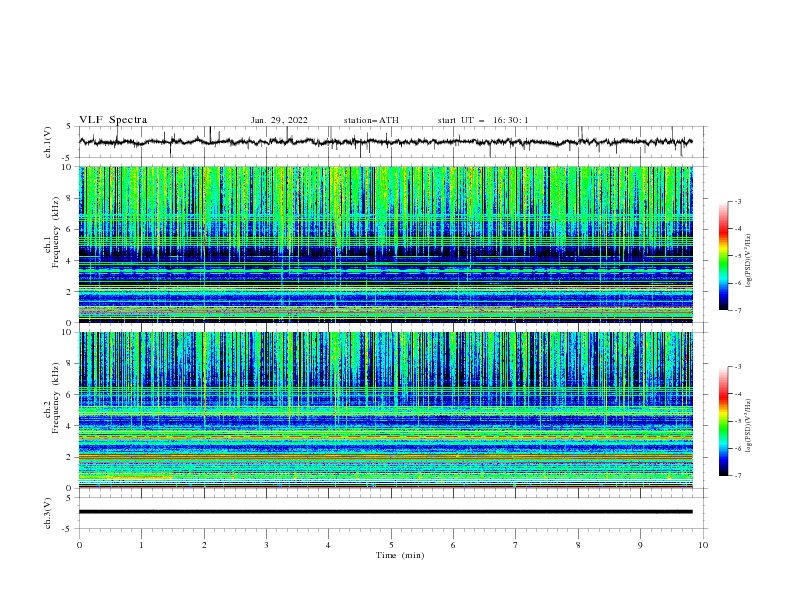Click time-axis tick label "8"
Screen dimensions: 792x612
pos(578,545)
